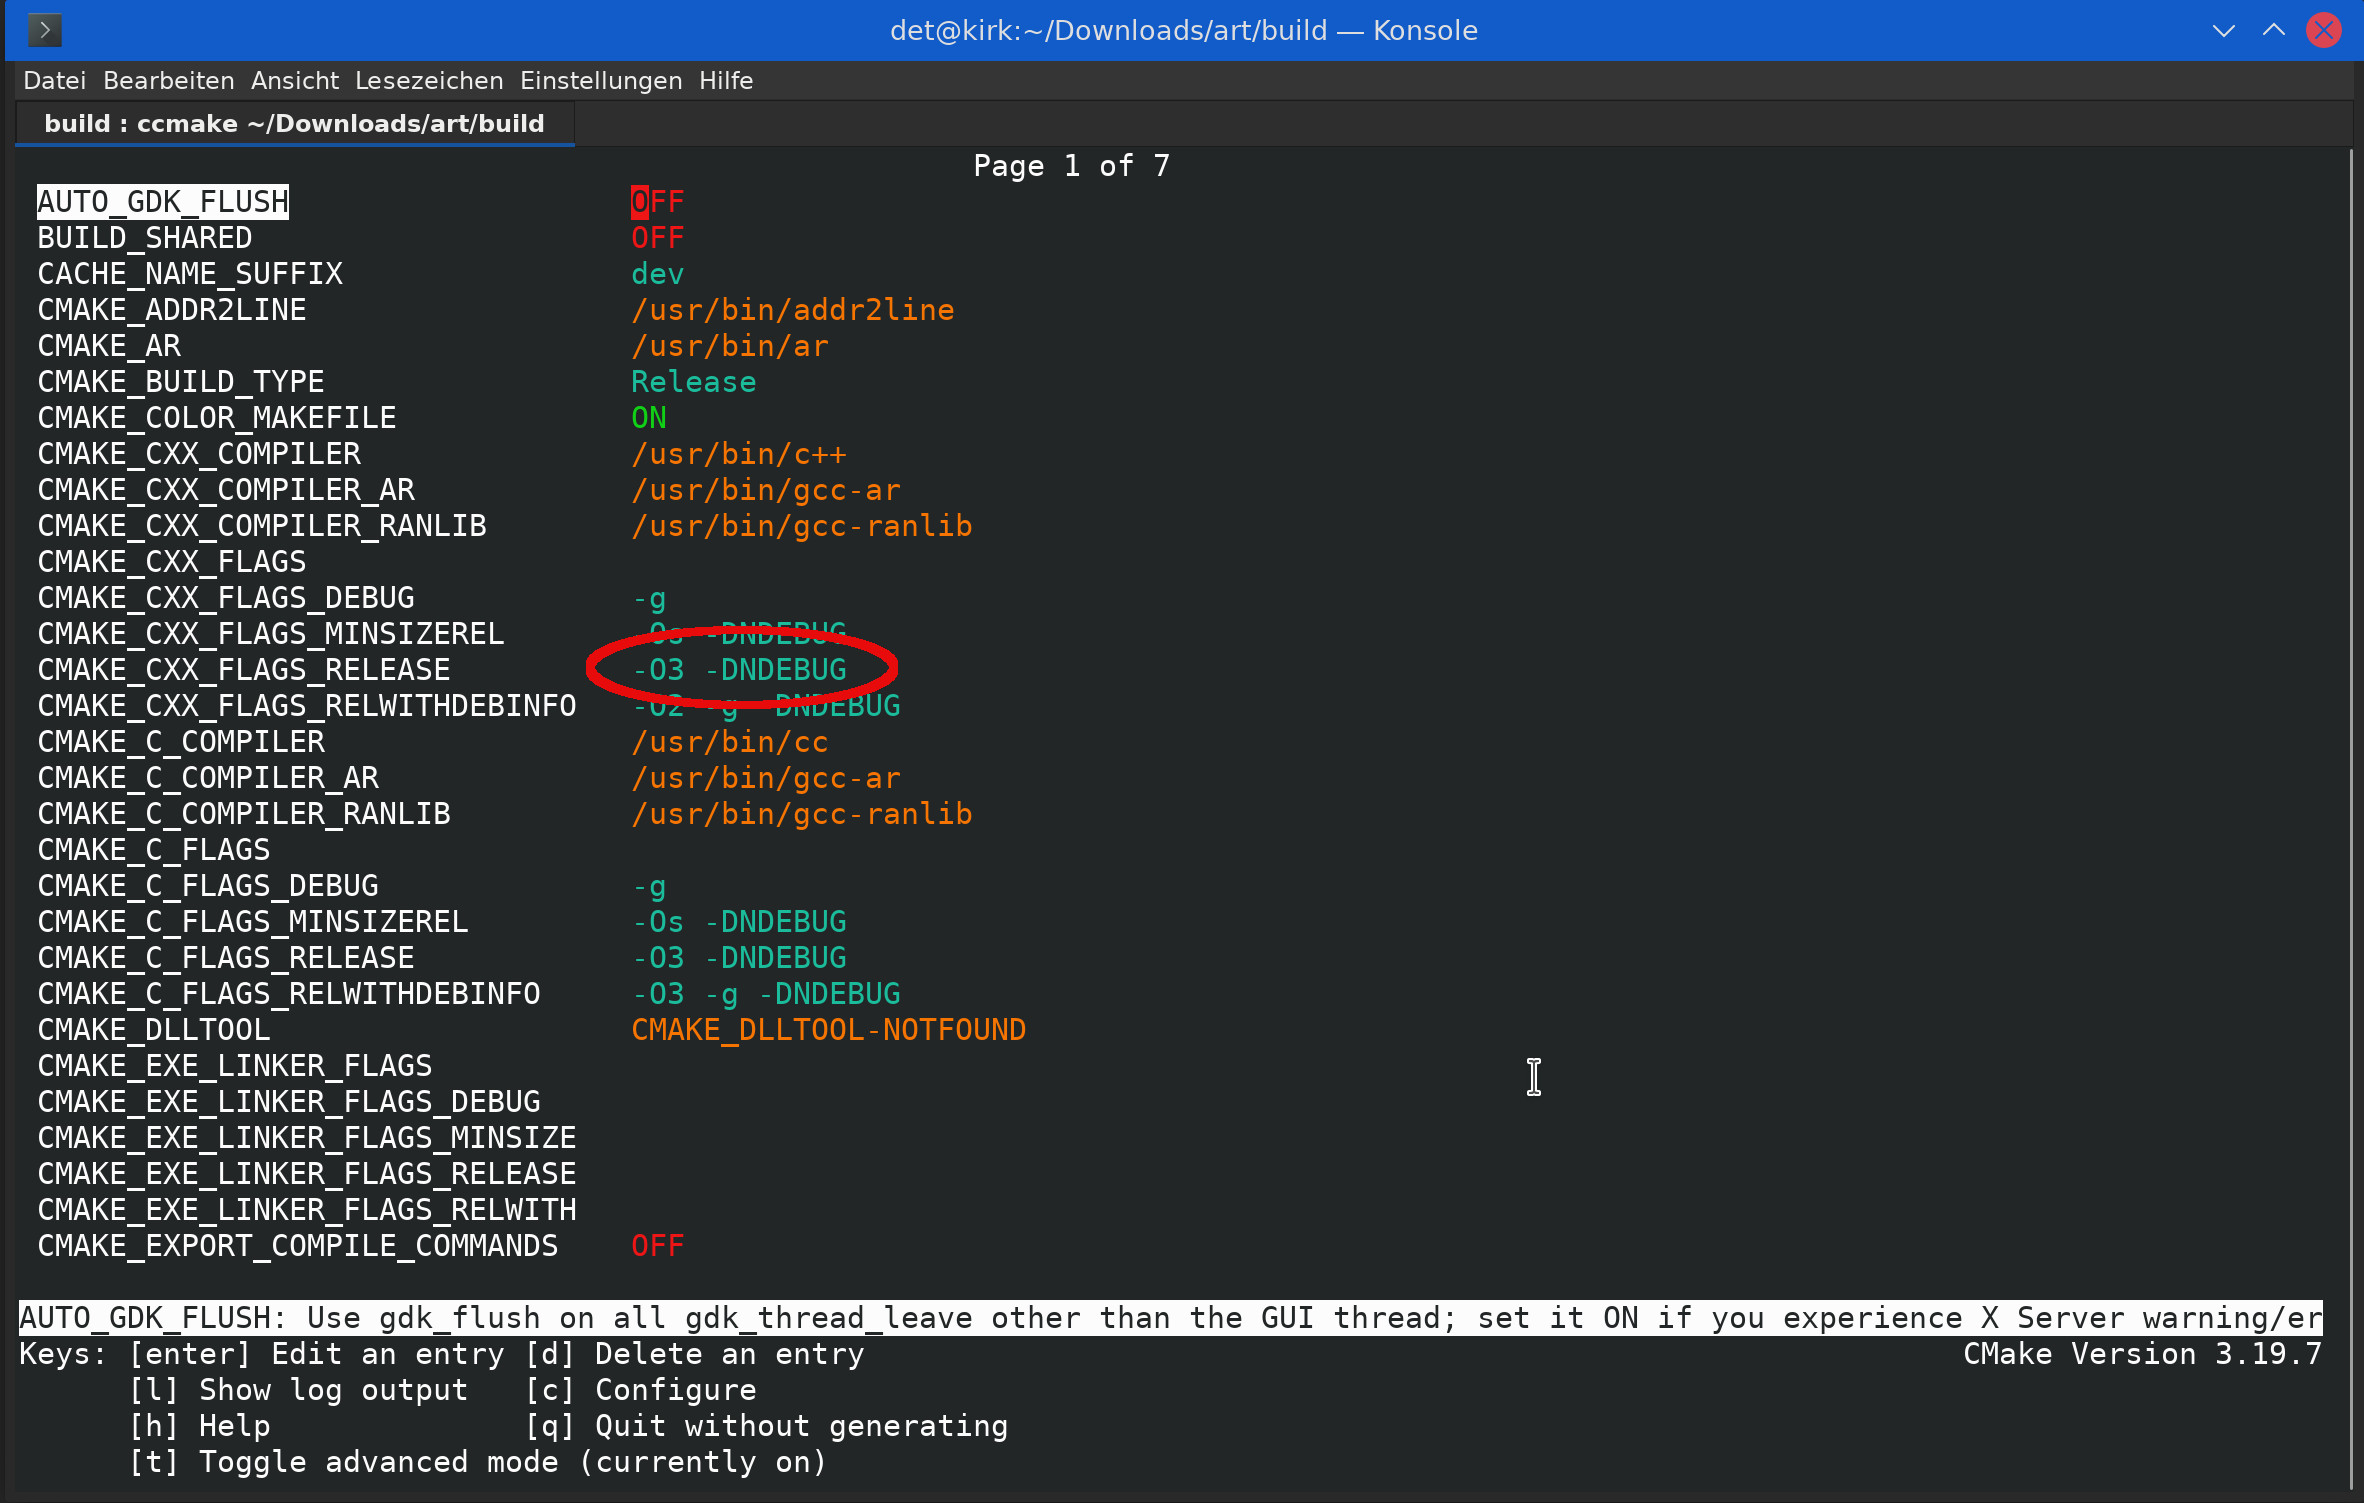2364x1503 pixels.
Task: Click the keep-above chevron window icon
Action: pos(2274,30)
